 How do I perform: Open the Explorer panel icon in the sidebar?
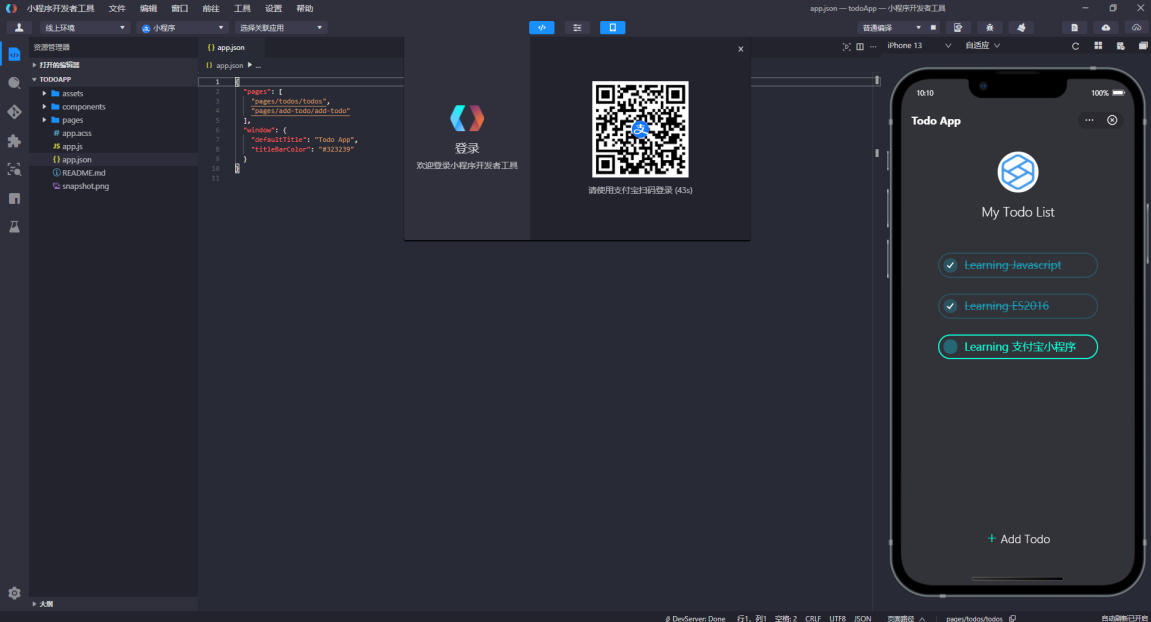point(14,54)
